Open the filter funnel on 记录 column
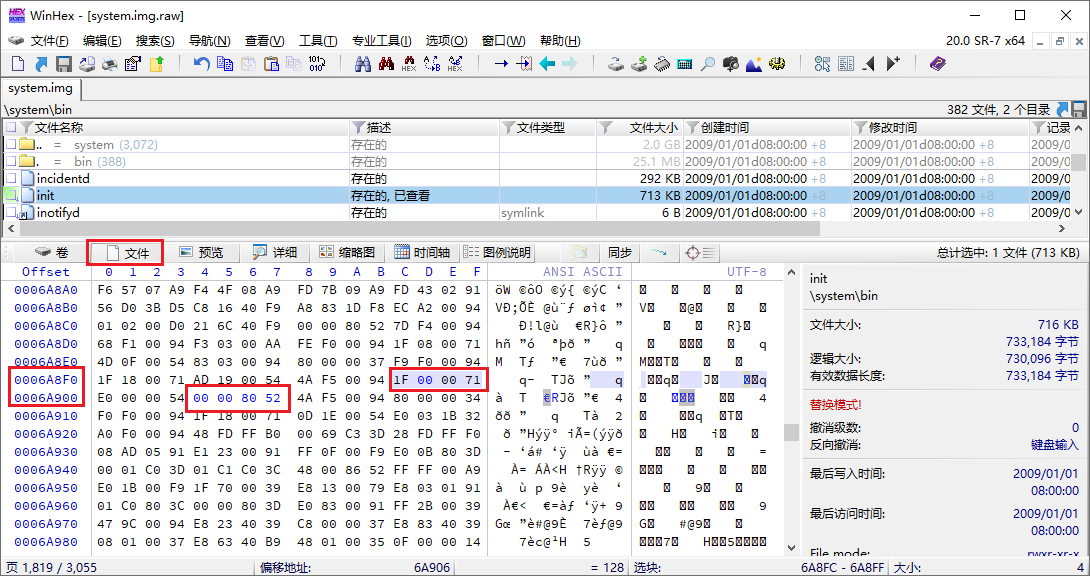Viewport: 1090px width, 576px height. pos(1039,128)
